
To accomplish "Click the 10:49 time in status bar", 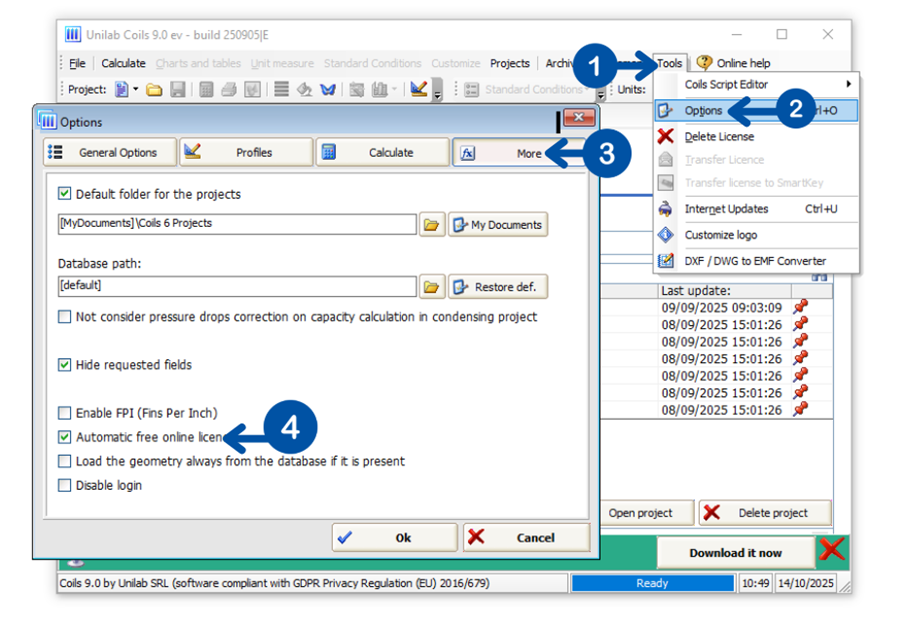I will click(x=756, y=584).
